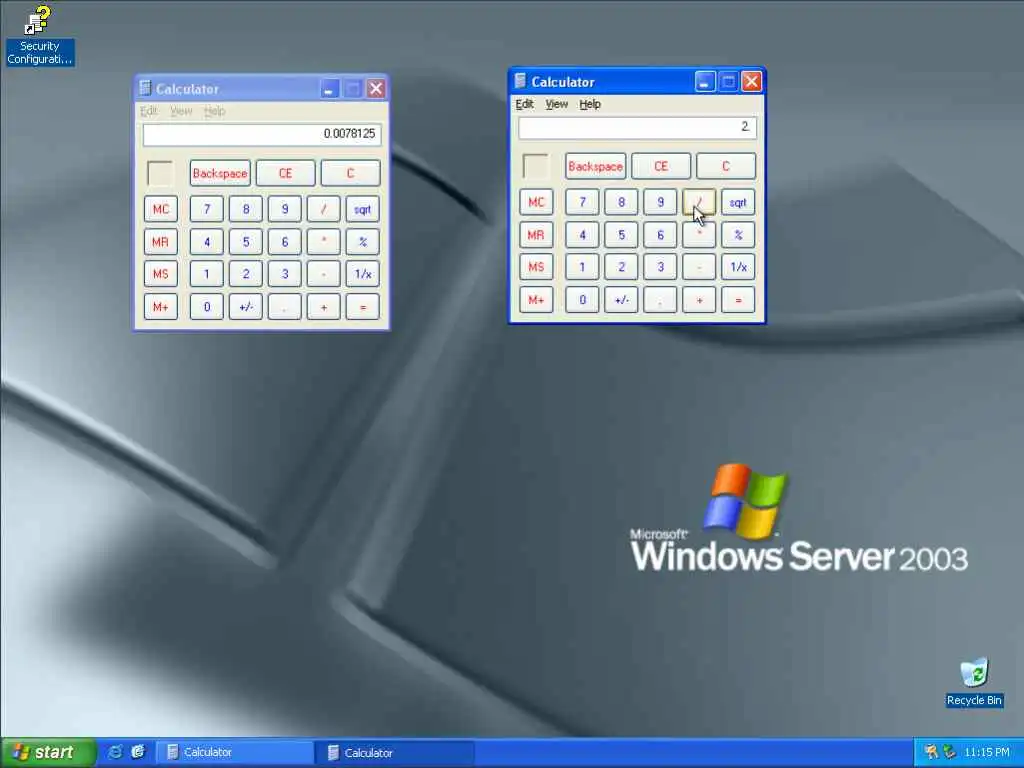The image size is (1024, 768).
Task: Click multiply key in inactive Calculator
Action: coord(324,242)
